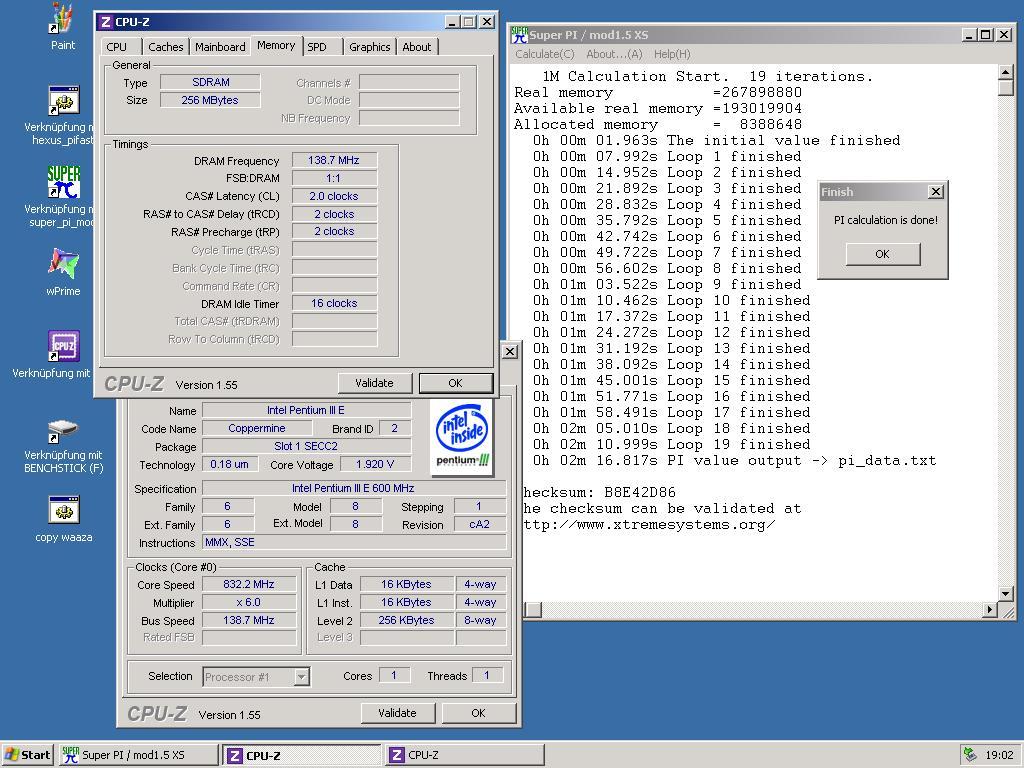The height and width of the screenshot is (768, 1024).
Task: Click OK in the rear CPU-Z window
Action: [478, 713]
